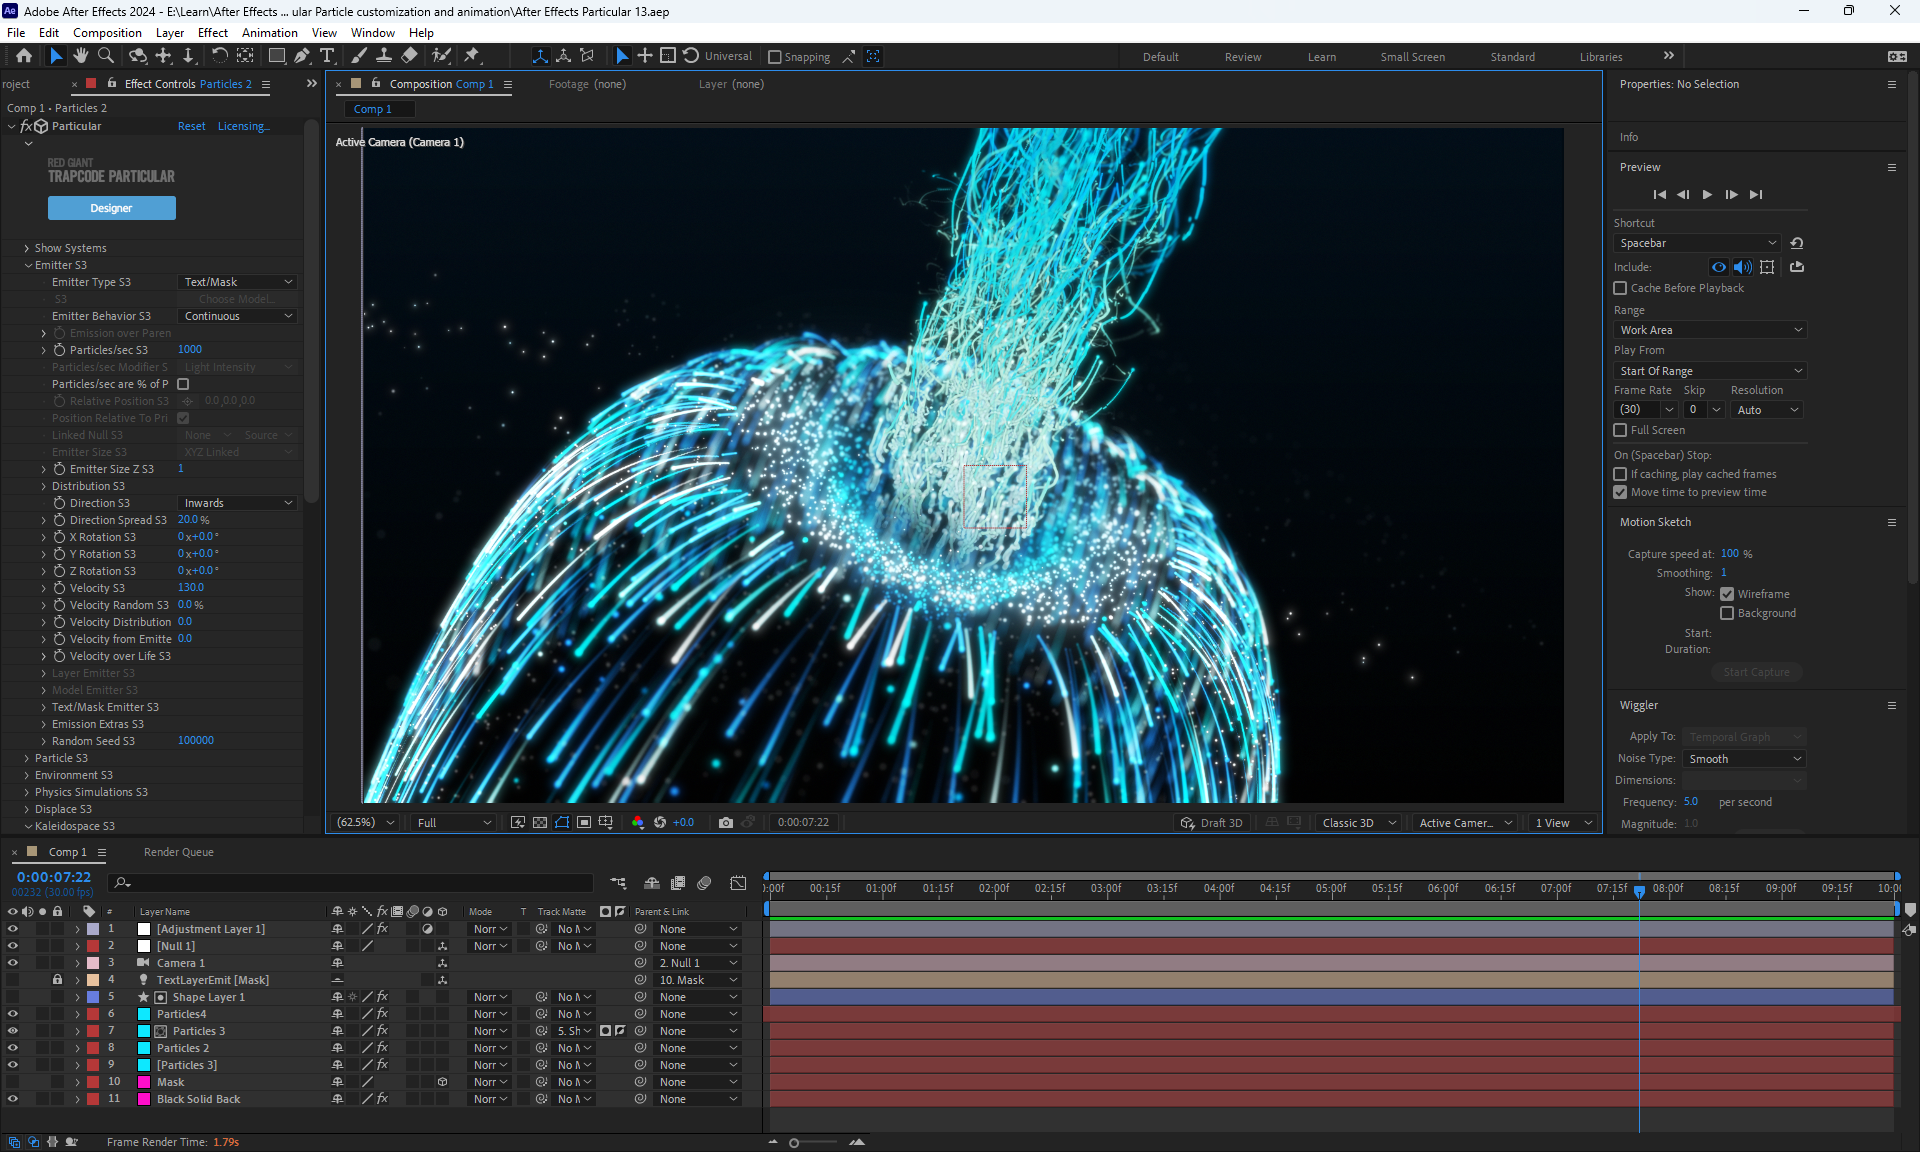Expand the Particle S3 group

click(x=27, y=758)
